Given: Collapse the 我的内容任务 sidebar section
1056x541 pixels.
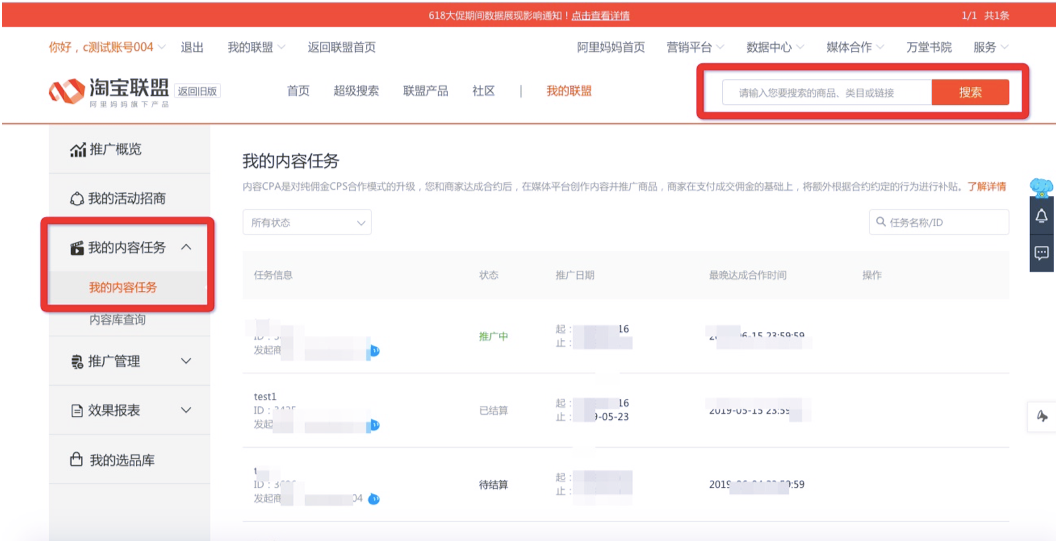Looking at the screenshot, I should 131,247.
